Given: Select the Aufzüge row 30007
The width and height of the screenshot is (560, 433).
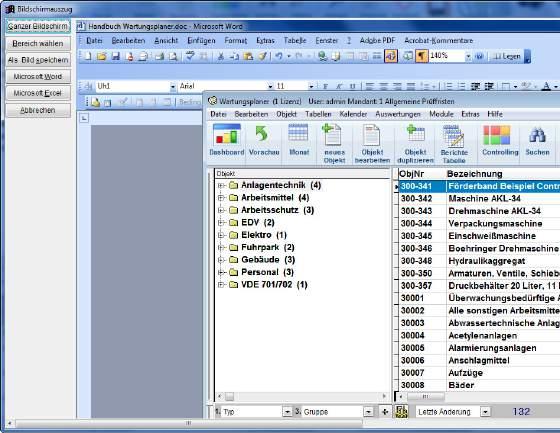Looking at the screenshot, I should point(479,373).
